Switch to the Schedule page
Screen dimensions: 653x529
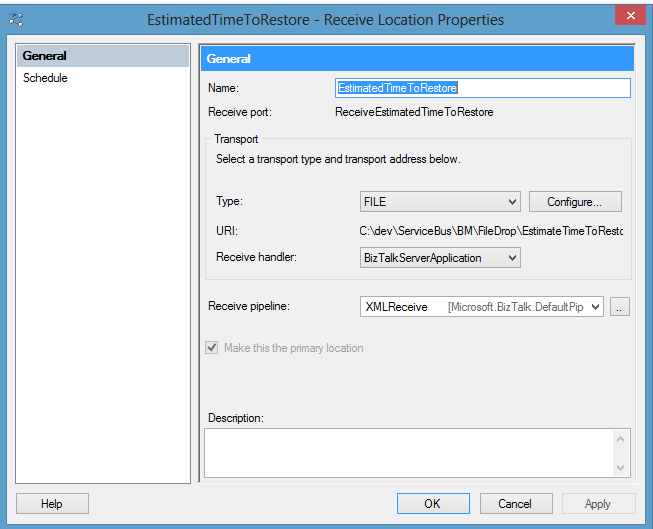pyautogui.click(x=46, y=78)
